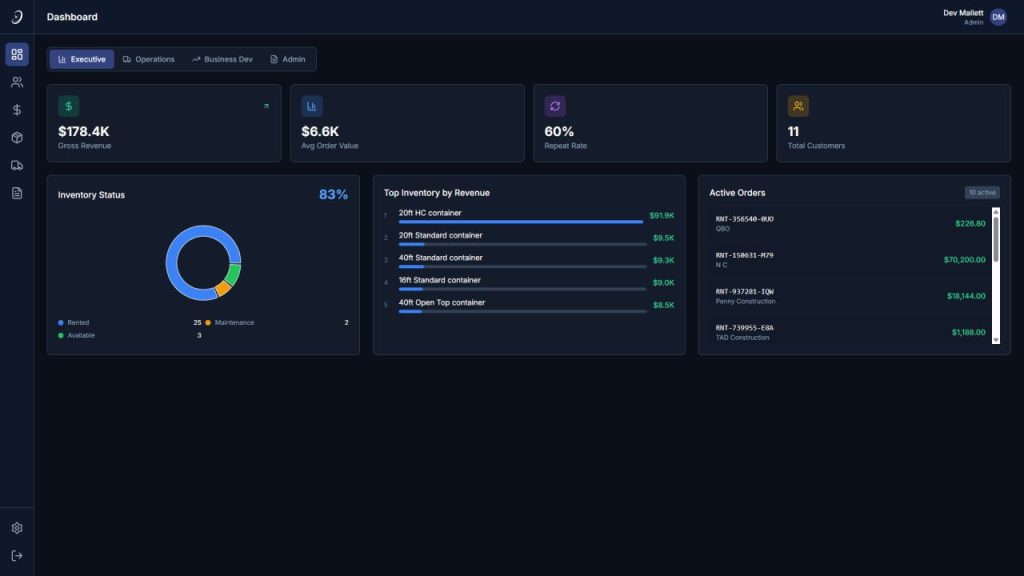Click the Active Orders scrollbar down arrow
This screenshot has height=576, width=1024.
(995, 340)
